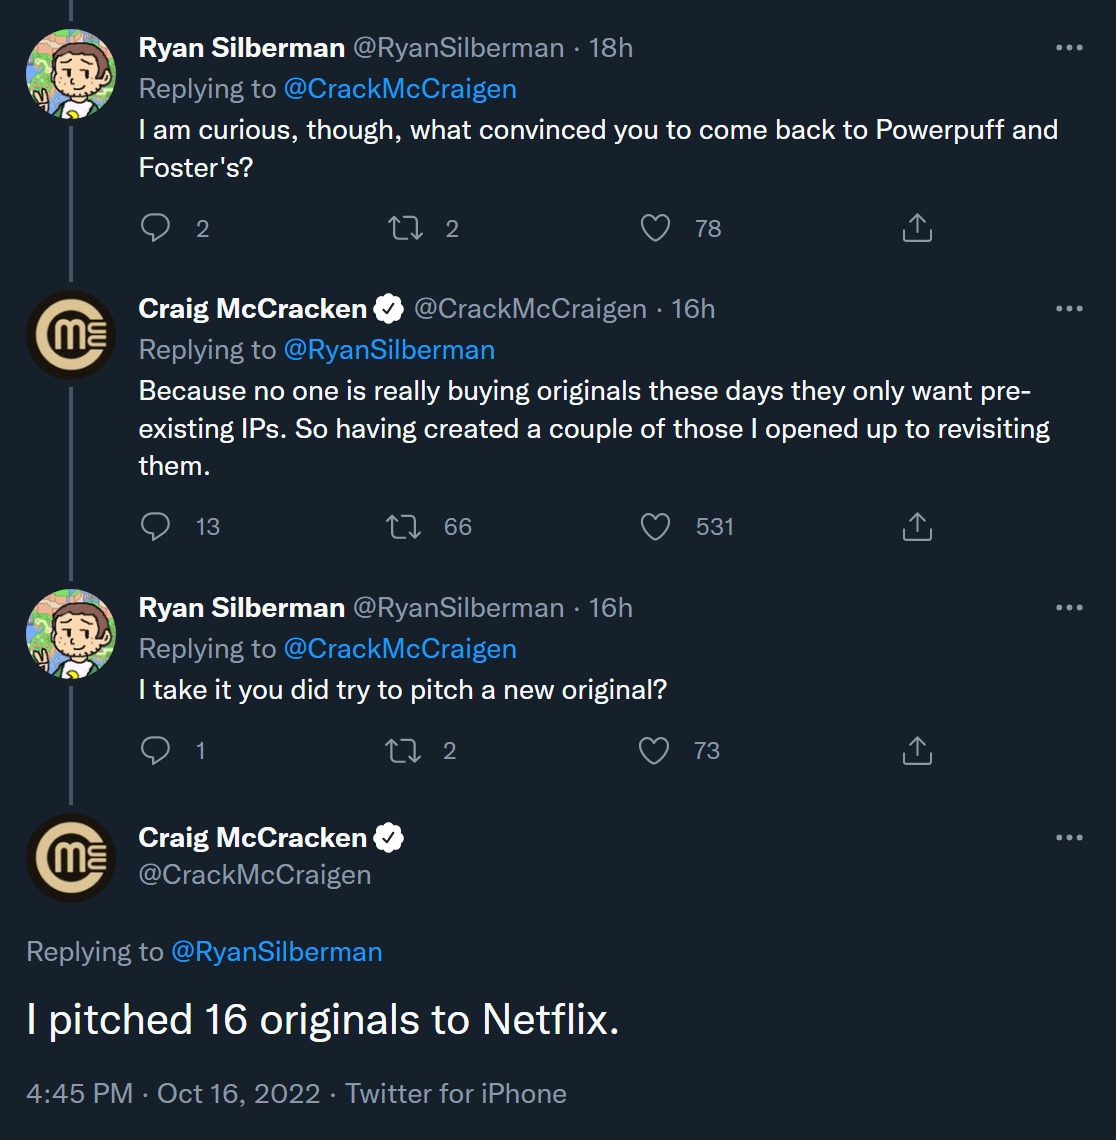The width and height of the screenshot is (1116, 1140).
Task: Open Craig McCracken's avatar on the Netflix tweet
Action: pos(71,858)
